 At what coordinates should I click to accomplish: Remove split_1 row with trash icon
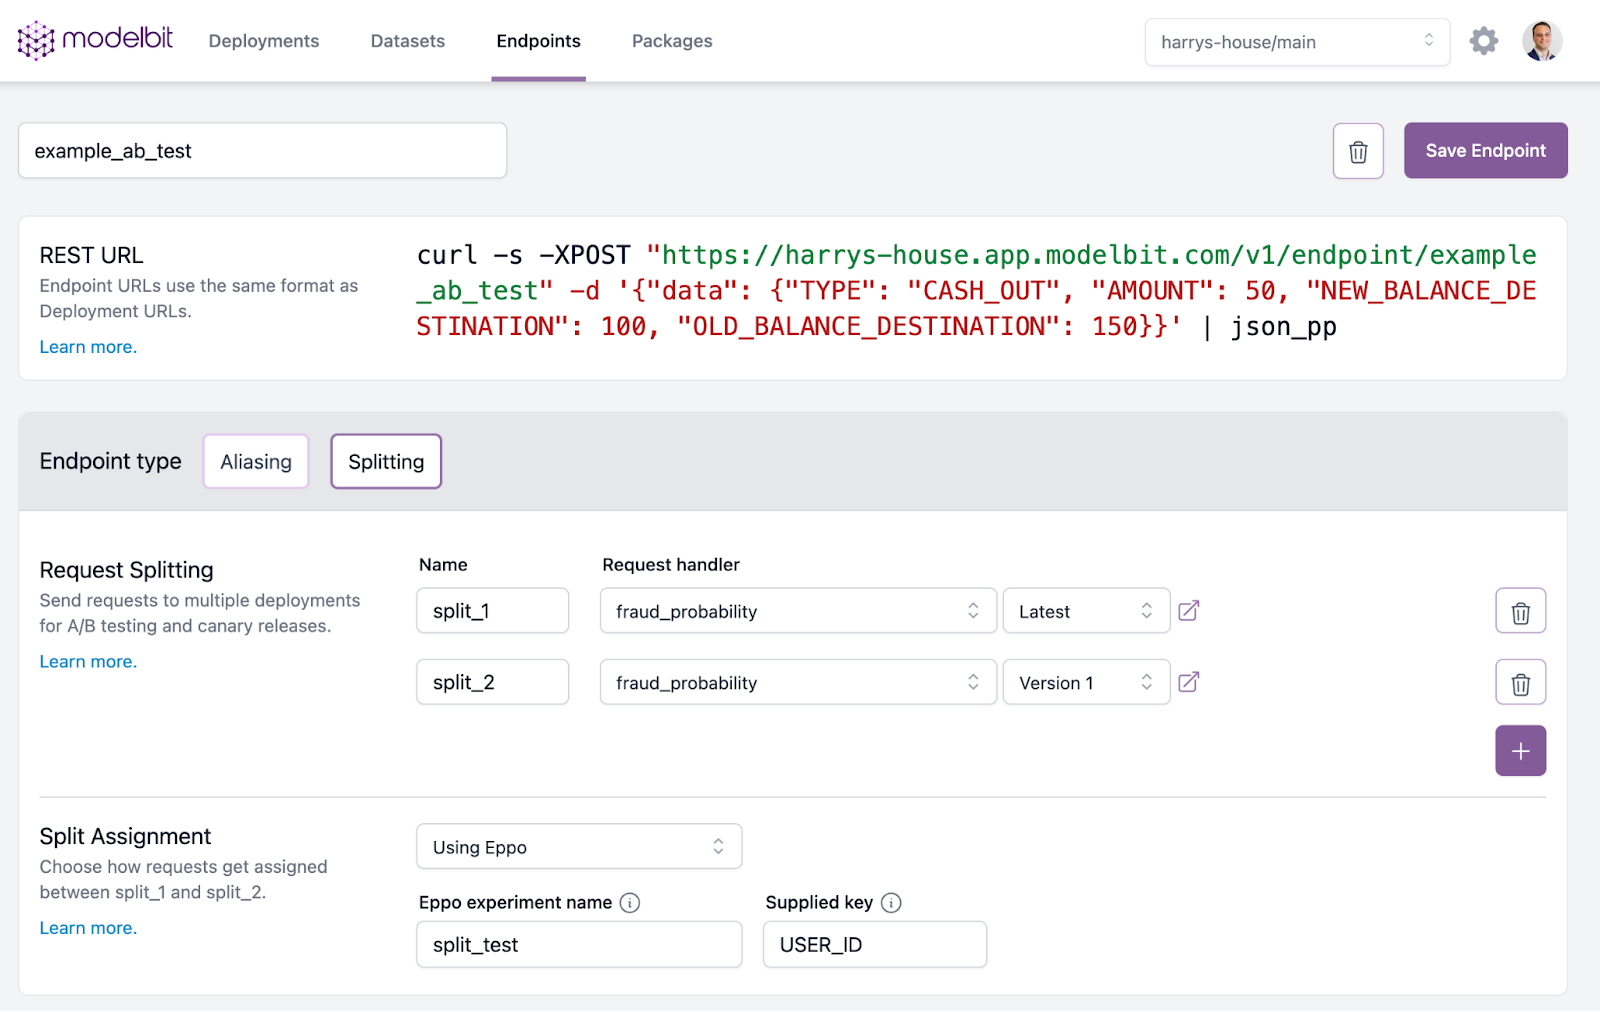[x=1520, y=612]
